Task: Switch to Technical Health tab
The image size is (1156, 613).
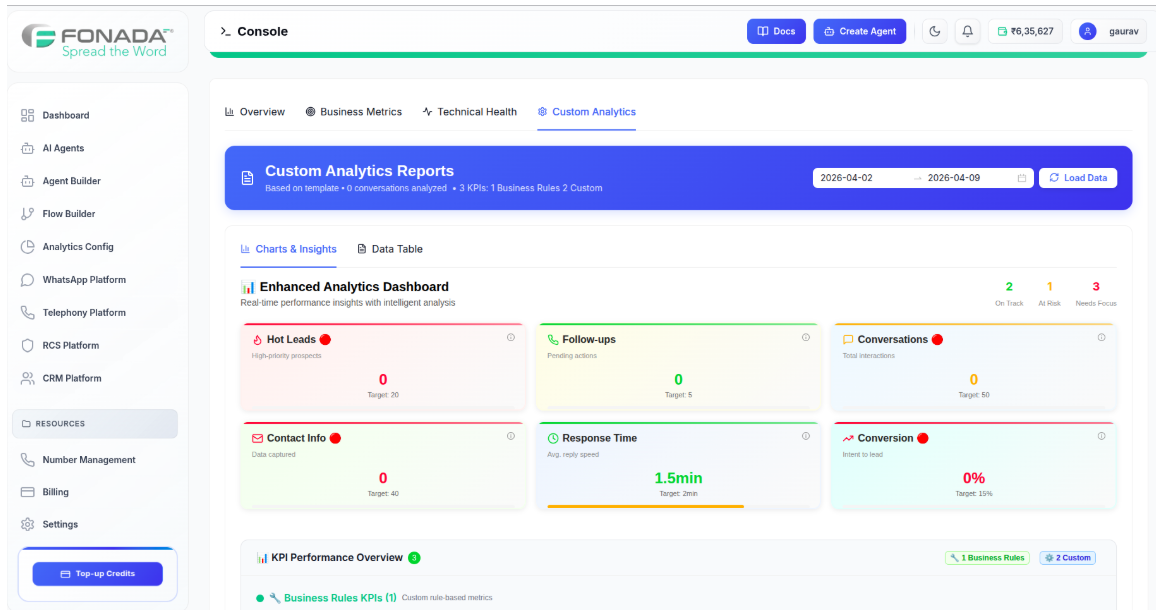Action: click(470, 112)
